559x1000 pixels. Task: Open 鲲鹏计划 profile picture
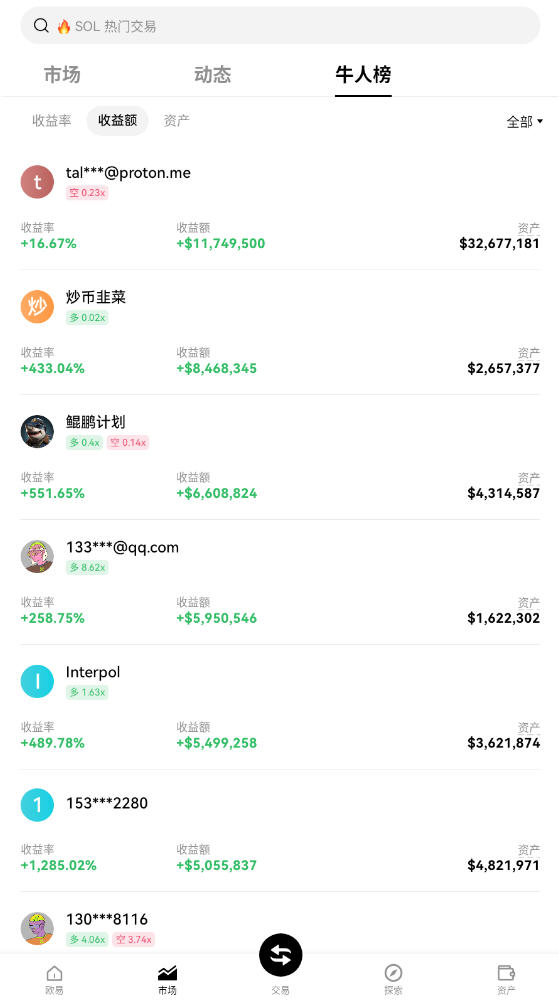click(x=37, y=432)
